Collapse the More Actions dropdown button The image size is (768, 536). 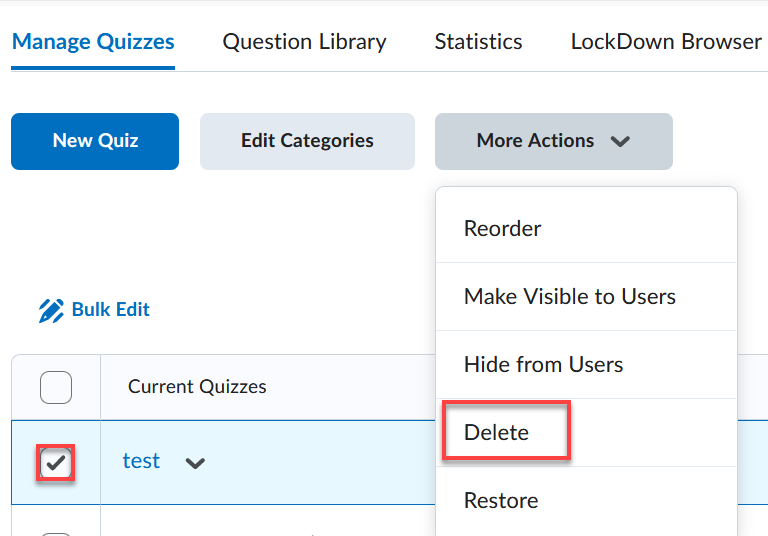[x=553, y=141]
